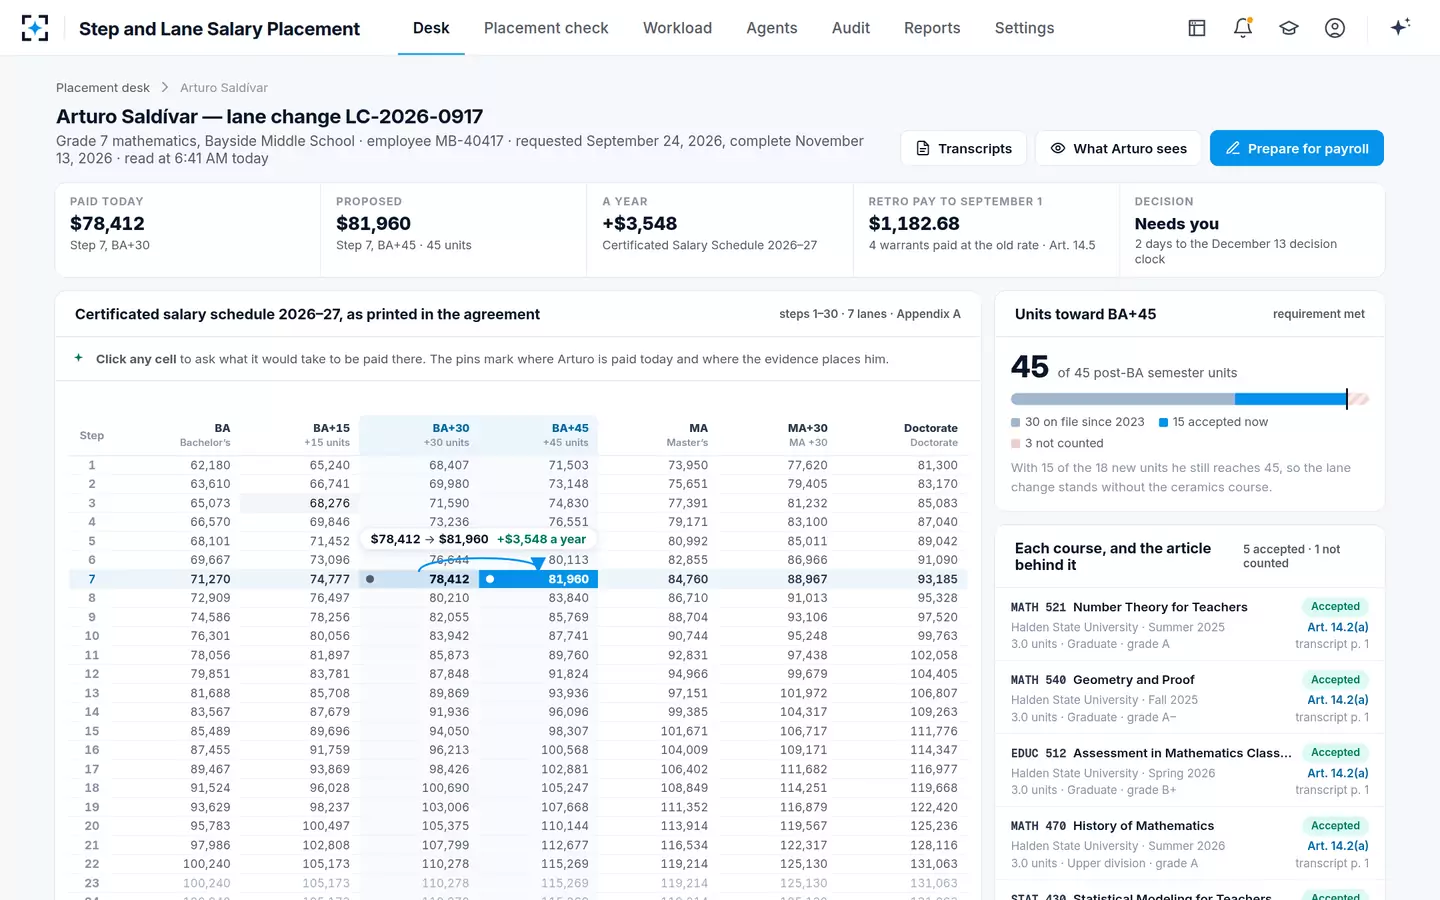Image resolution: width=1440 pixels, height=900 pixels.
Task: Open the graduation cap learning icon
Action: click(1289, 28)
